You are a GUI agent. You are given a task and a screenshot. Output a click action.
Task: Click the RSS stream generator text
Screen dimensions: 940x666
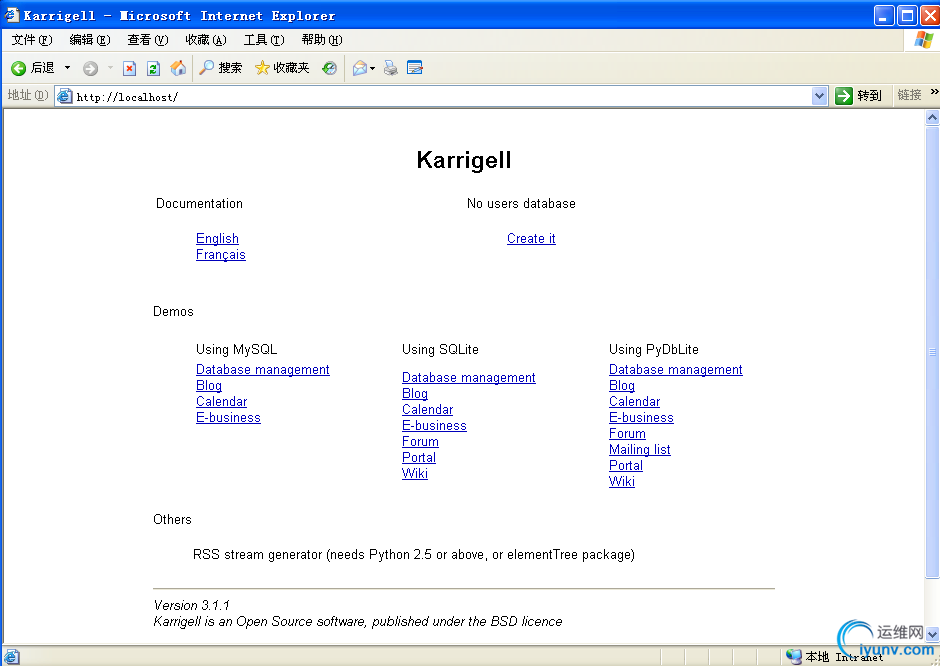point(414,555)
